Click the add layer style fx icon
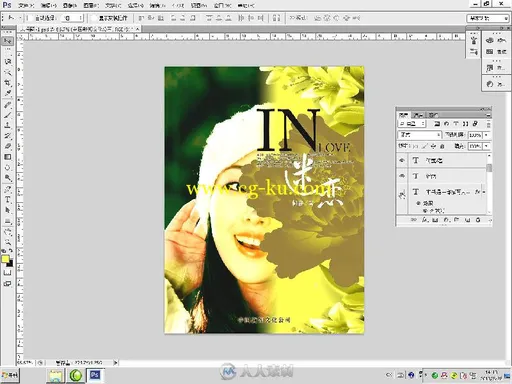The width and height of the screenshot is (512, 384). (x=425, y=220)
